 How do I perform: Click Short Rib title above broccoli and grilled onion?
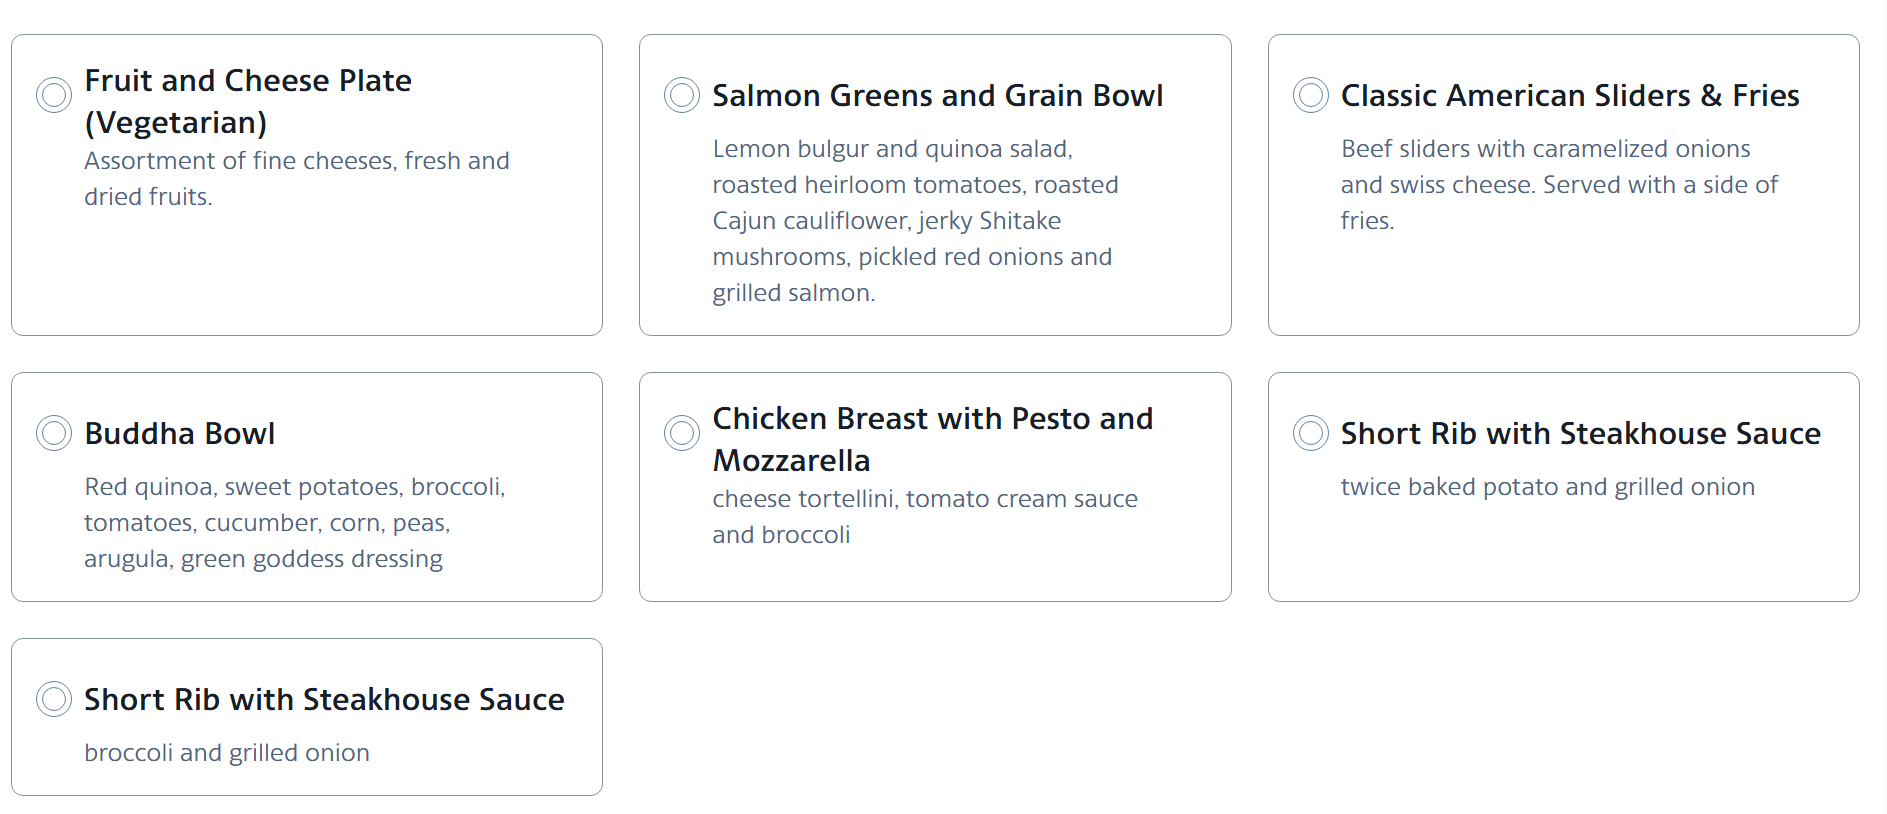pyautogui.click(x=324, y=699)
